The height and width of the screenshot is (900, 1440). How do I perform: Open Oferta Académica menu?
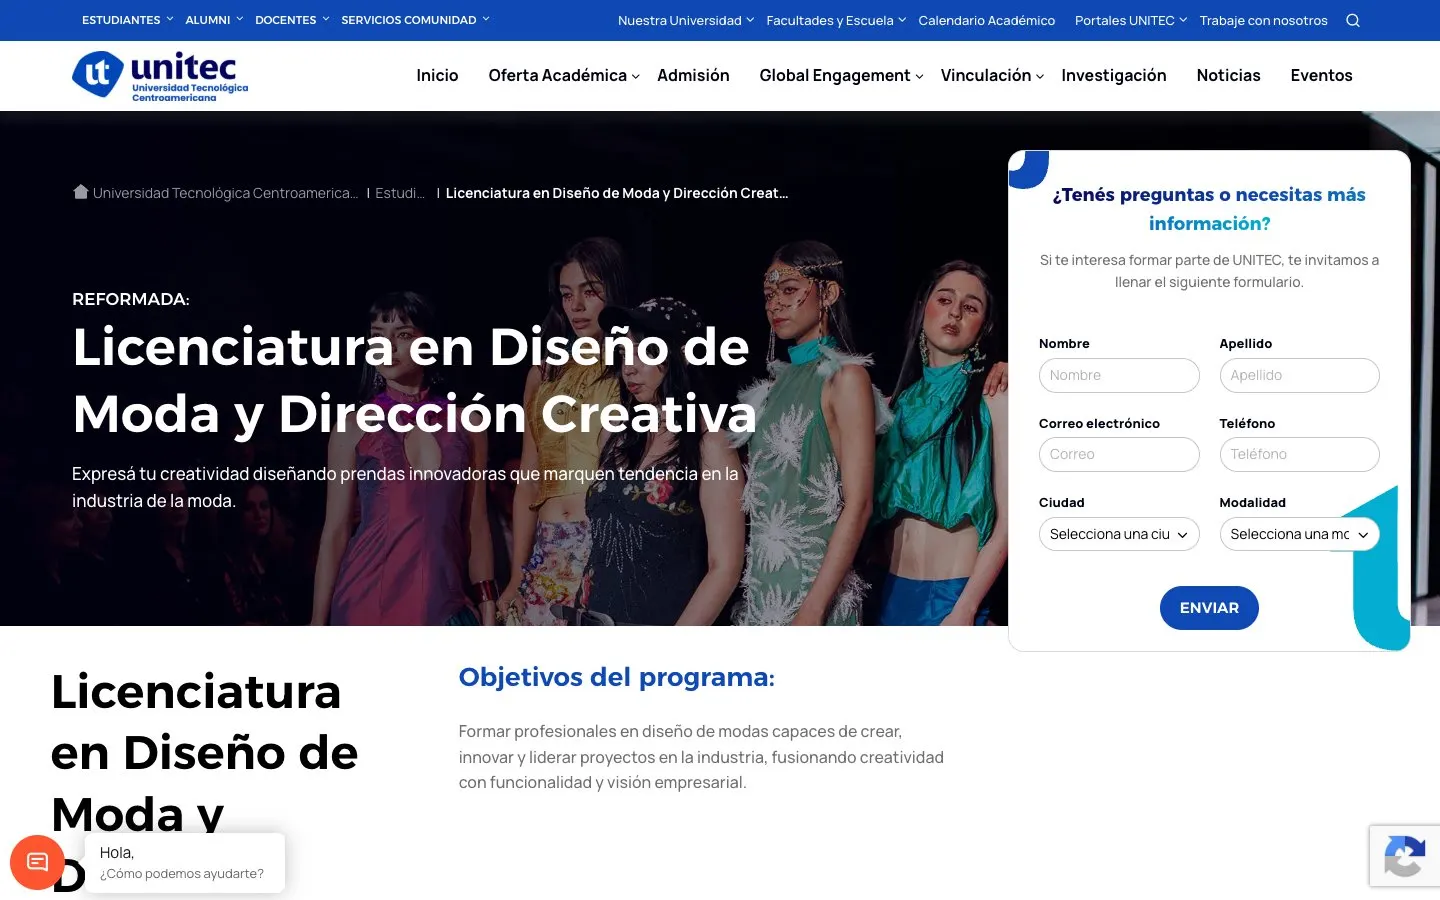point(564,75)
